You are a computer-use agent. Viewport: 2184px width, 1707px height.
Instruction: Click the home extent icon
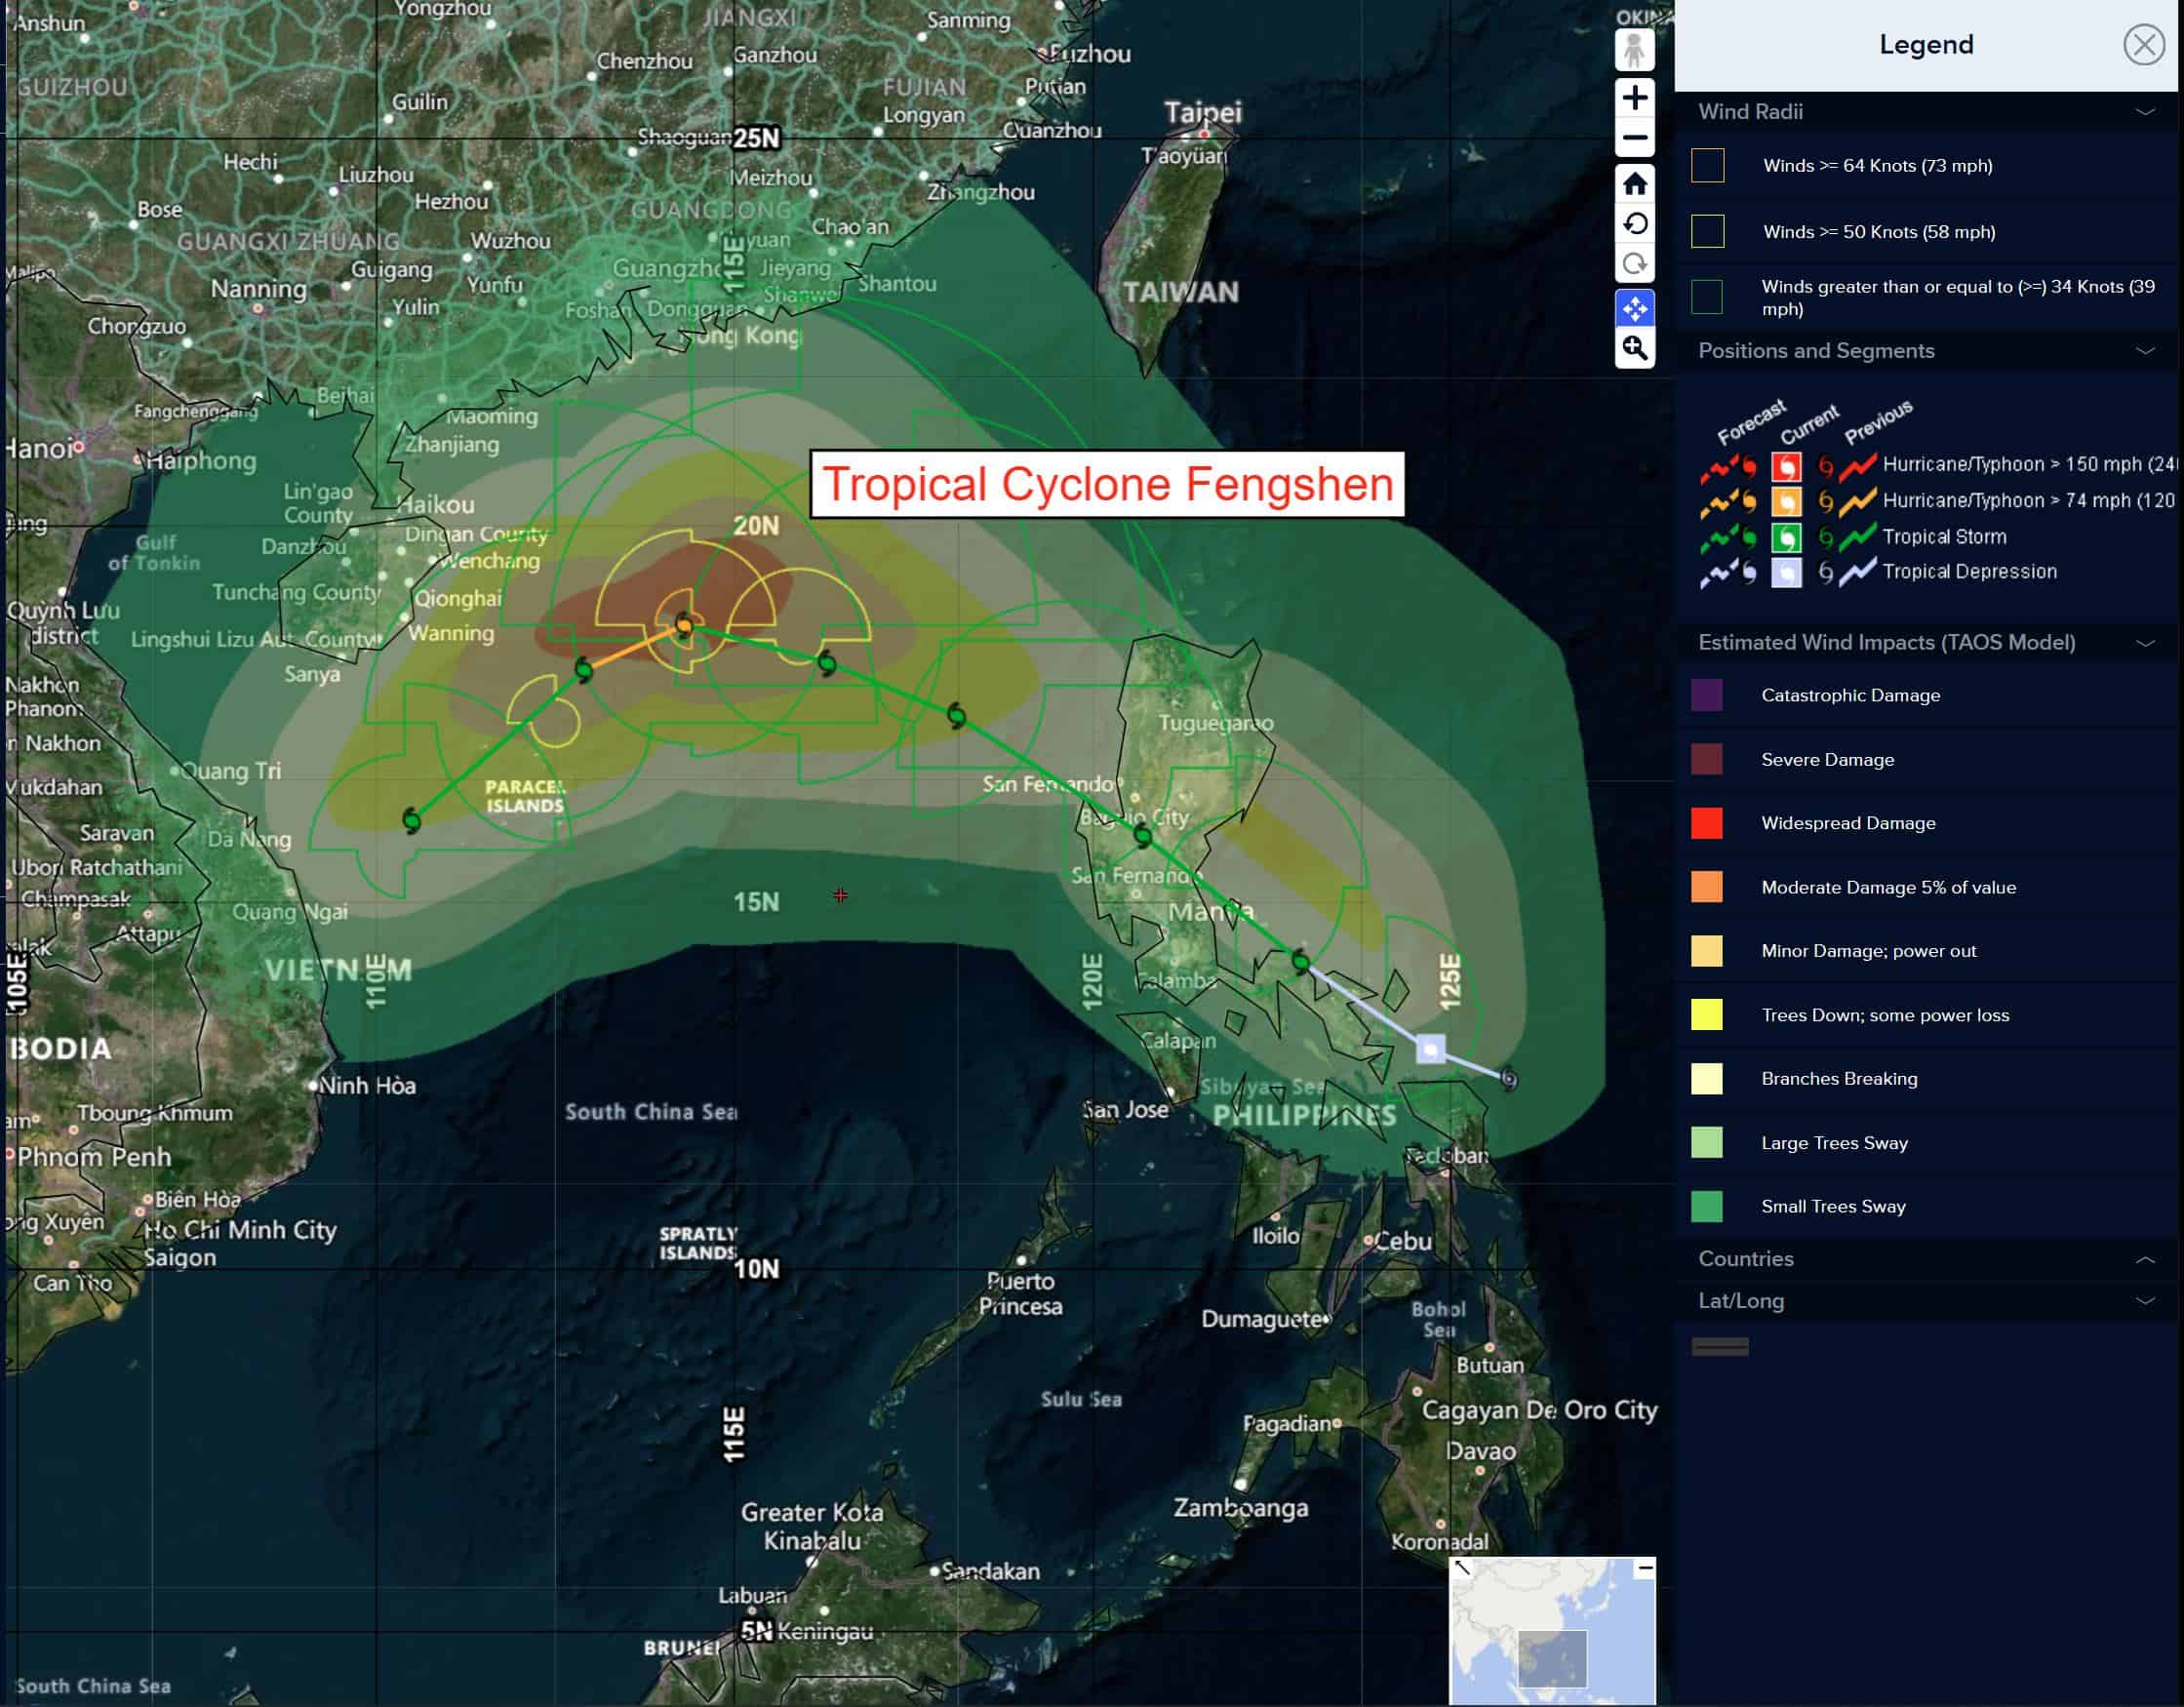click(1634, 184)
